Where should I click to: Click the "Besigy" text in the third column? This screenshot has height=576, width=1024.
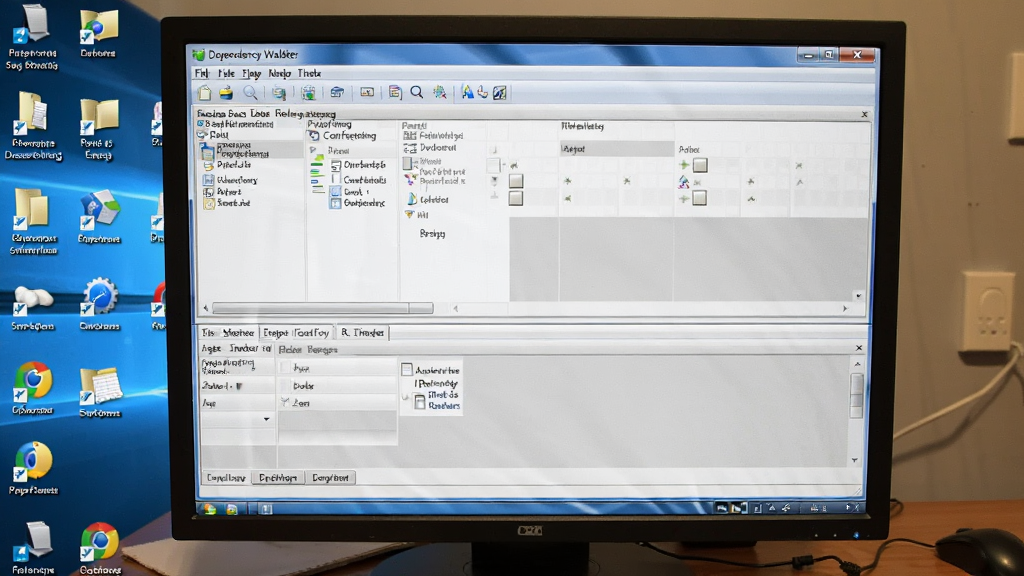(x=432, y=233)
